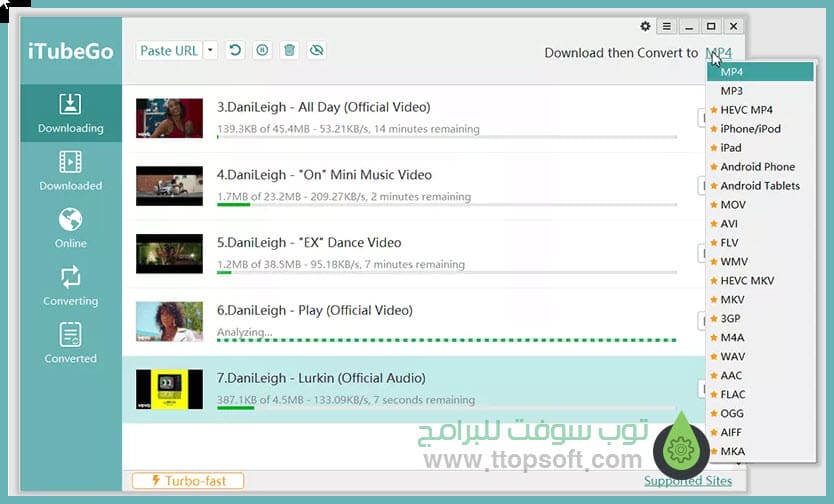Choose FLAC audio format
Viewport: 834px width, 504px height.
click(x=761, y=394)
